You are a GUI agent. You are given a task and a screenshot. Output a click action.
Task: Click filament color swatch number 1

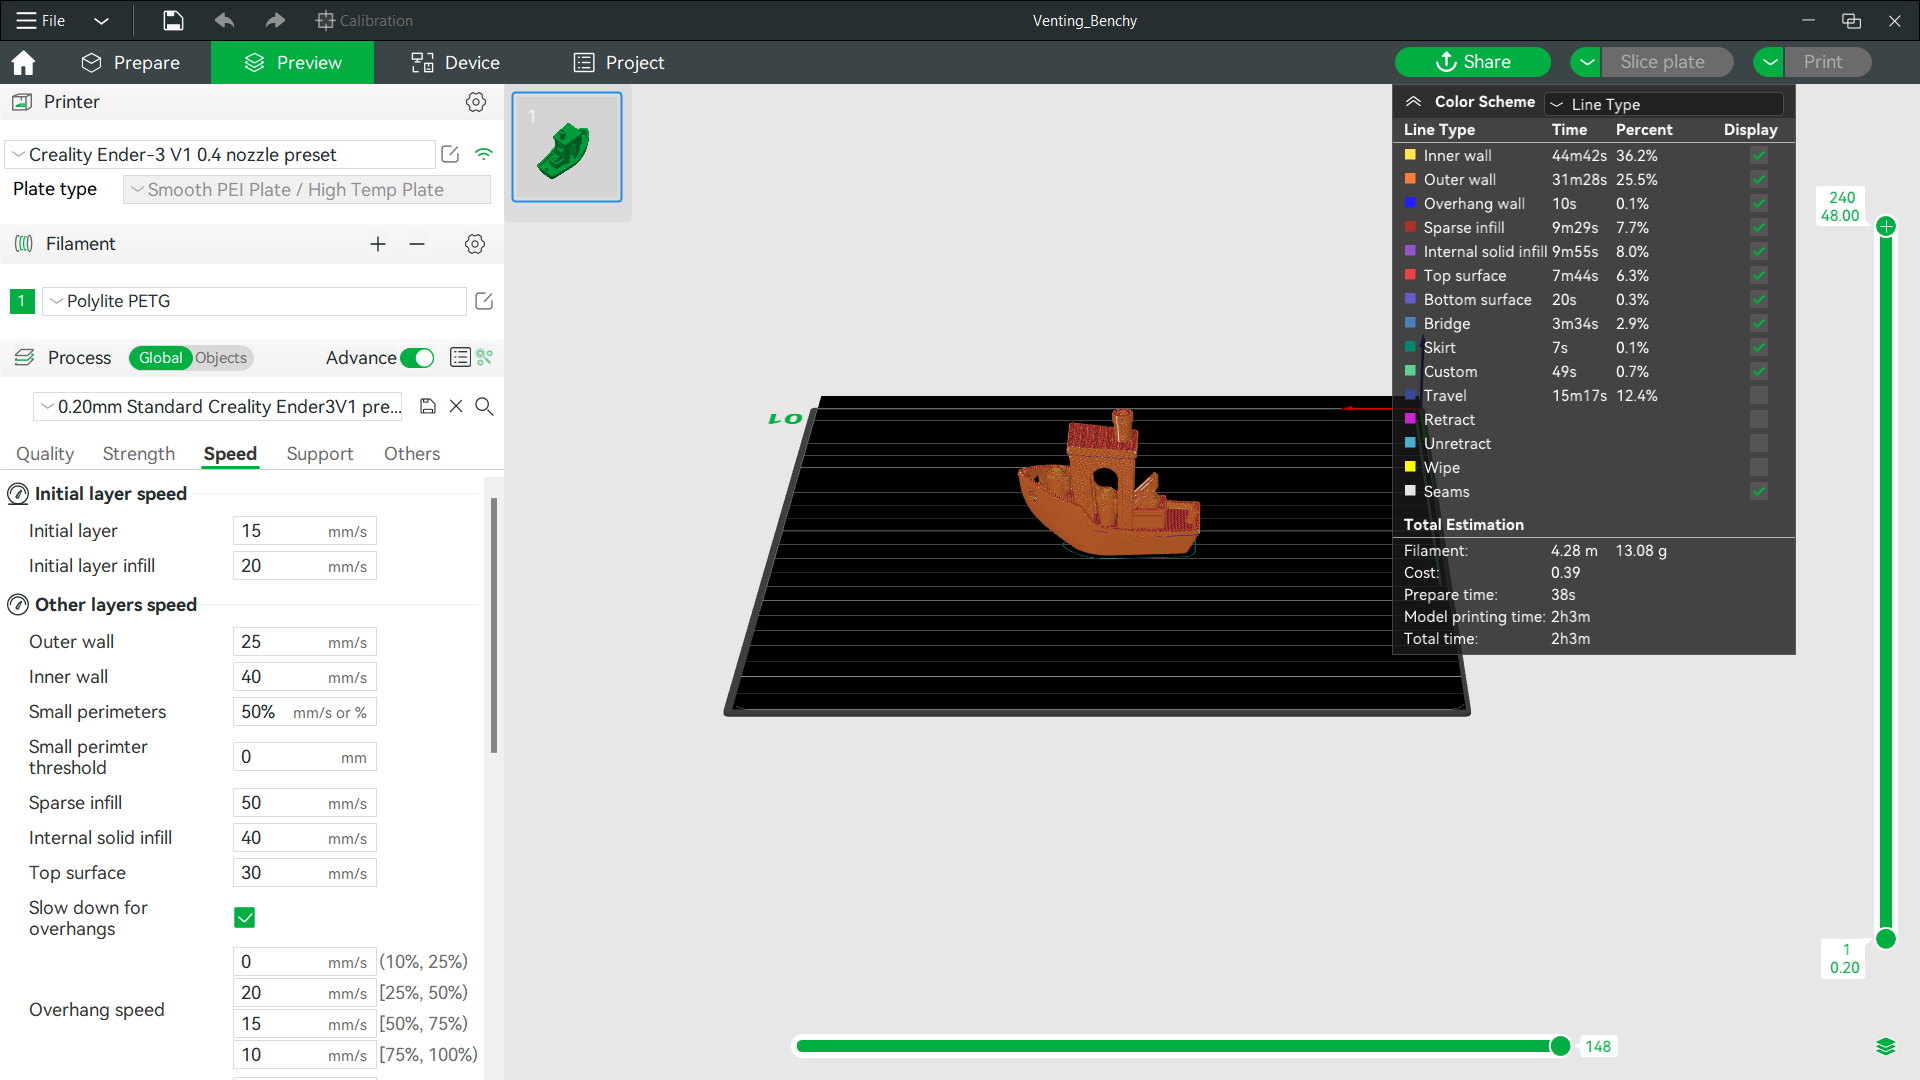click(x=22, y=301)
